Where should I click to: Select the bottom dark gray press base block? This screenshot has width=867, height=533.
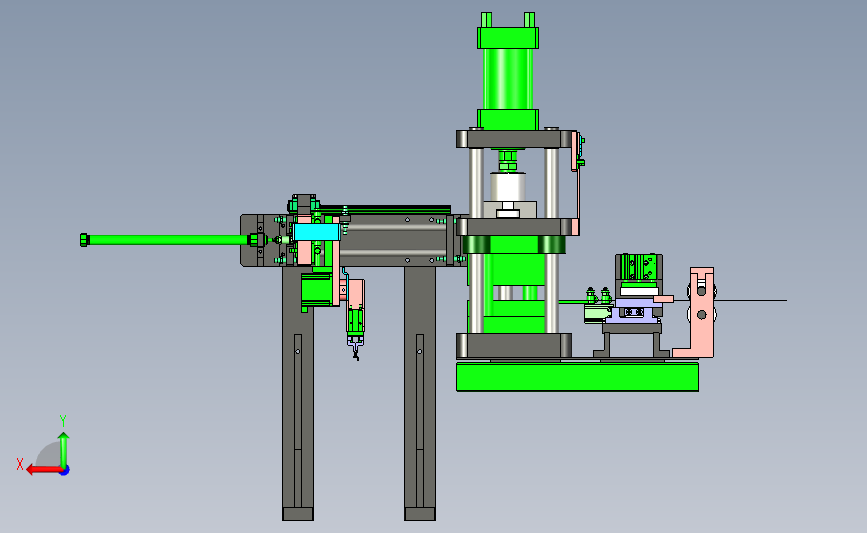(x=514, y=346)
